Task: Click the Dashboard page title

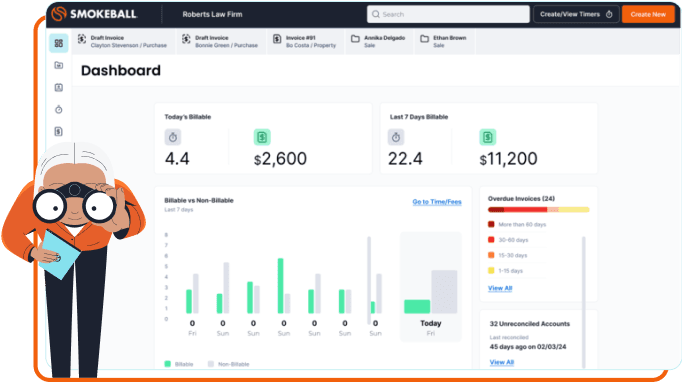Action: click(x=121, y=70)
